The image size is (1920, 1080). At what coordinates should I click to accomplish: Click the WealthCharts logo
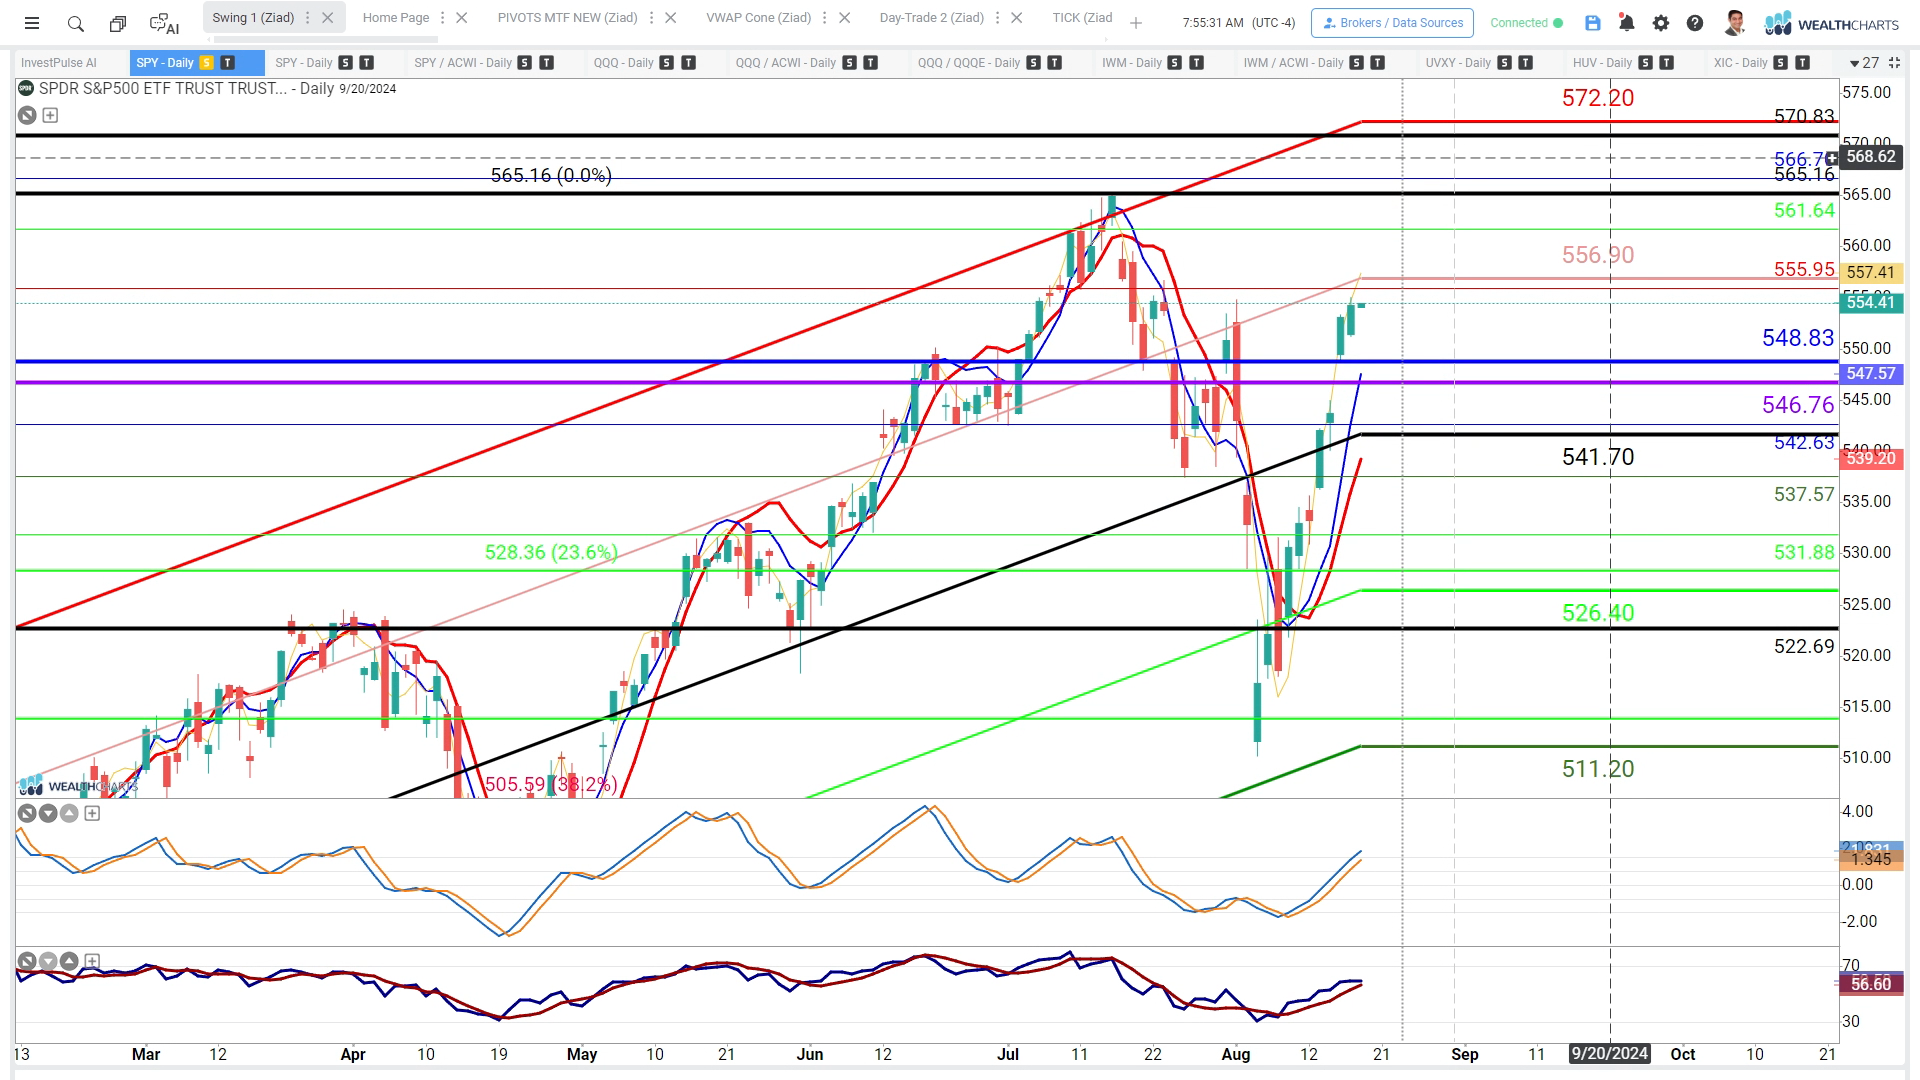[x=1832, y=23]
